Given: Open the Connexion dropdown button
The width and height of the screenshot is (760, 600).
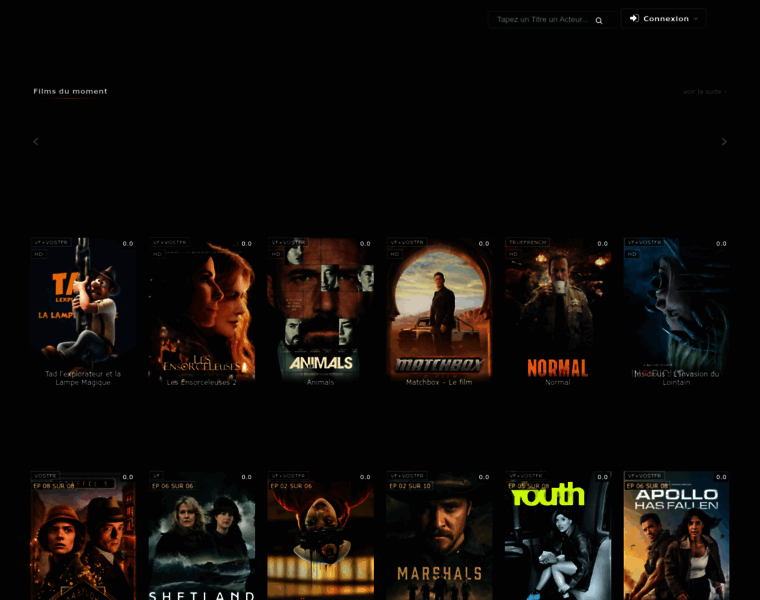Looking at the screenshot, I should (x=663, y=18).
